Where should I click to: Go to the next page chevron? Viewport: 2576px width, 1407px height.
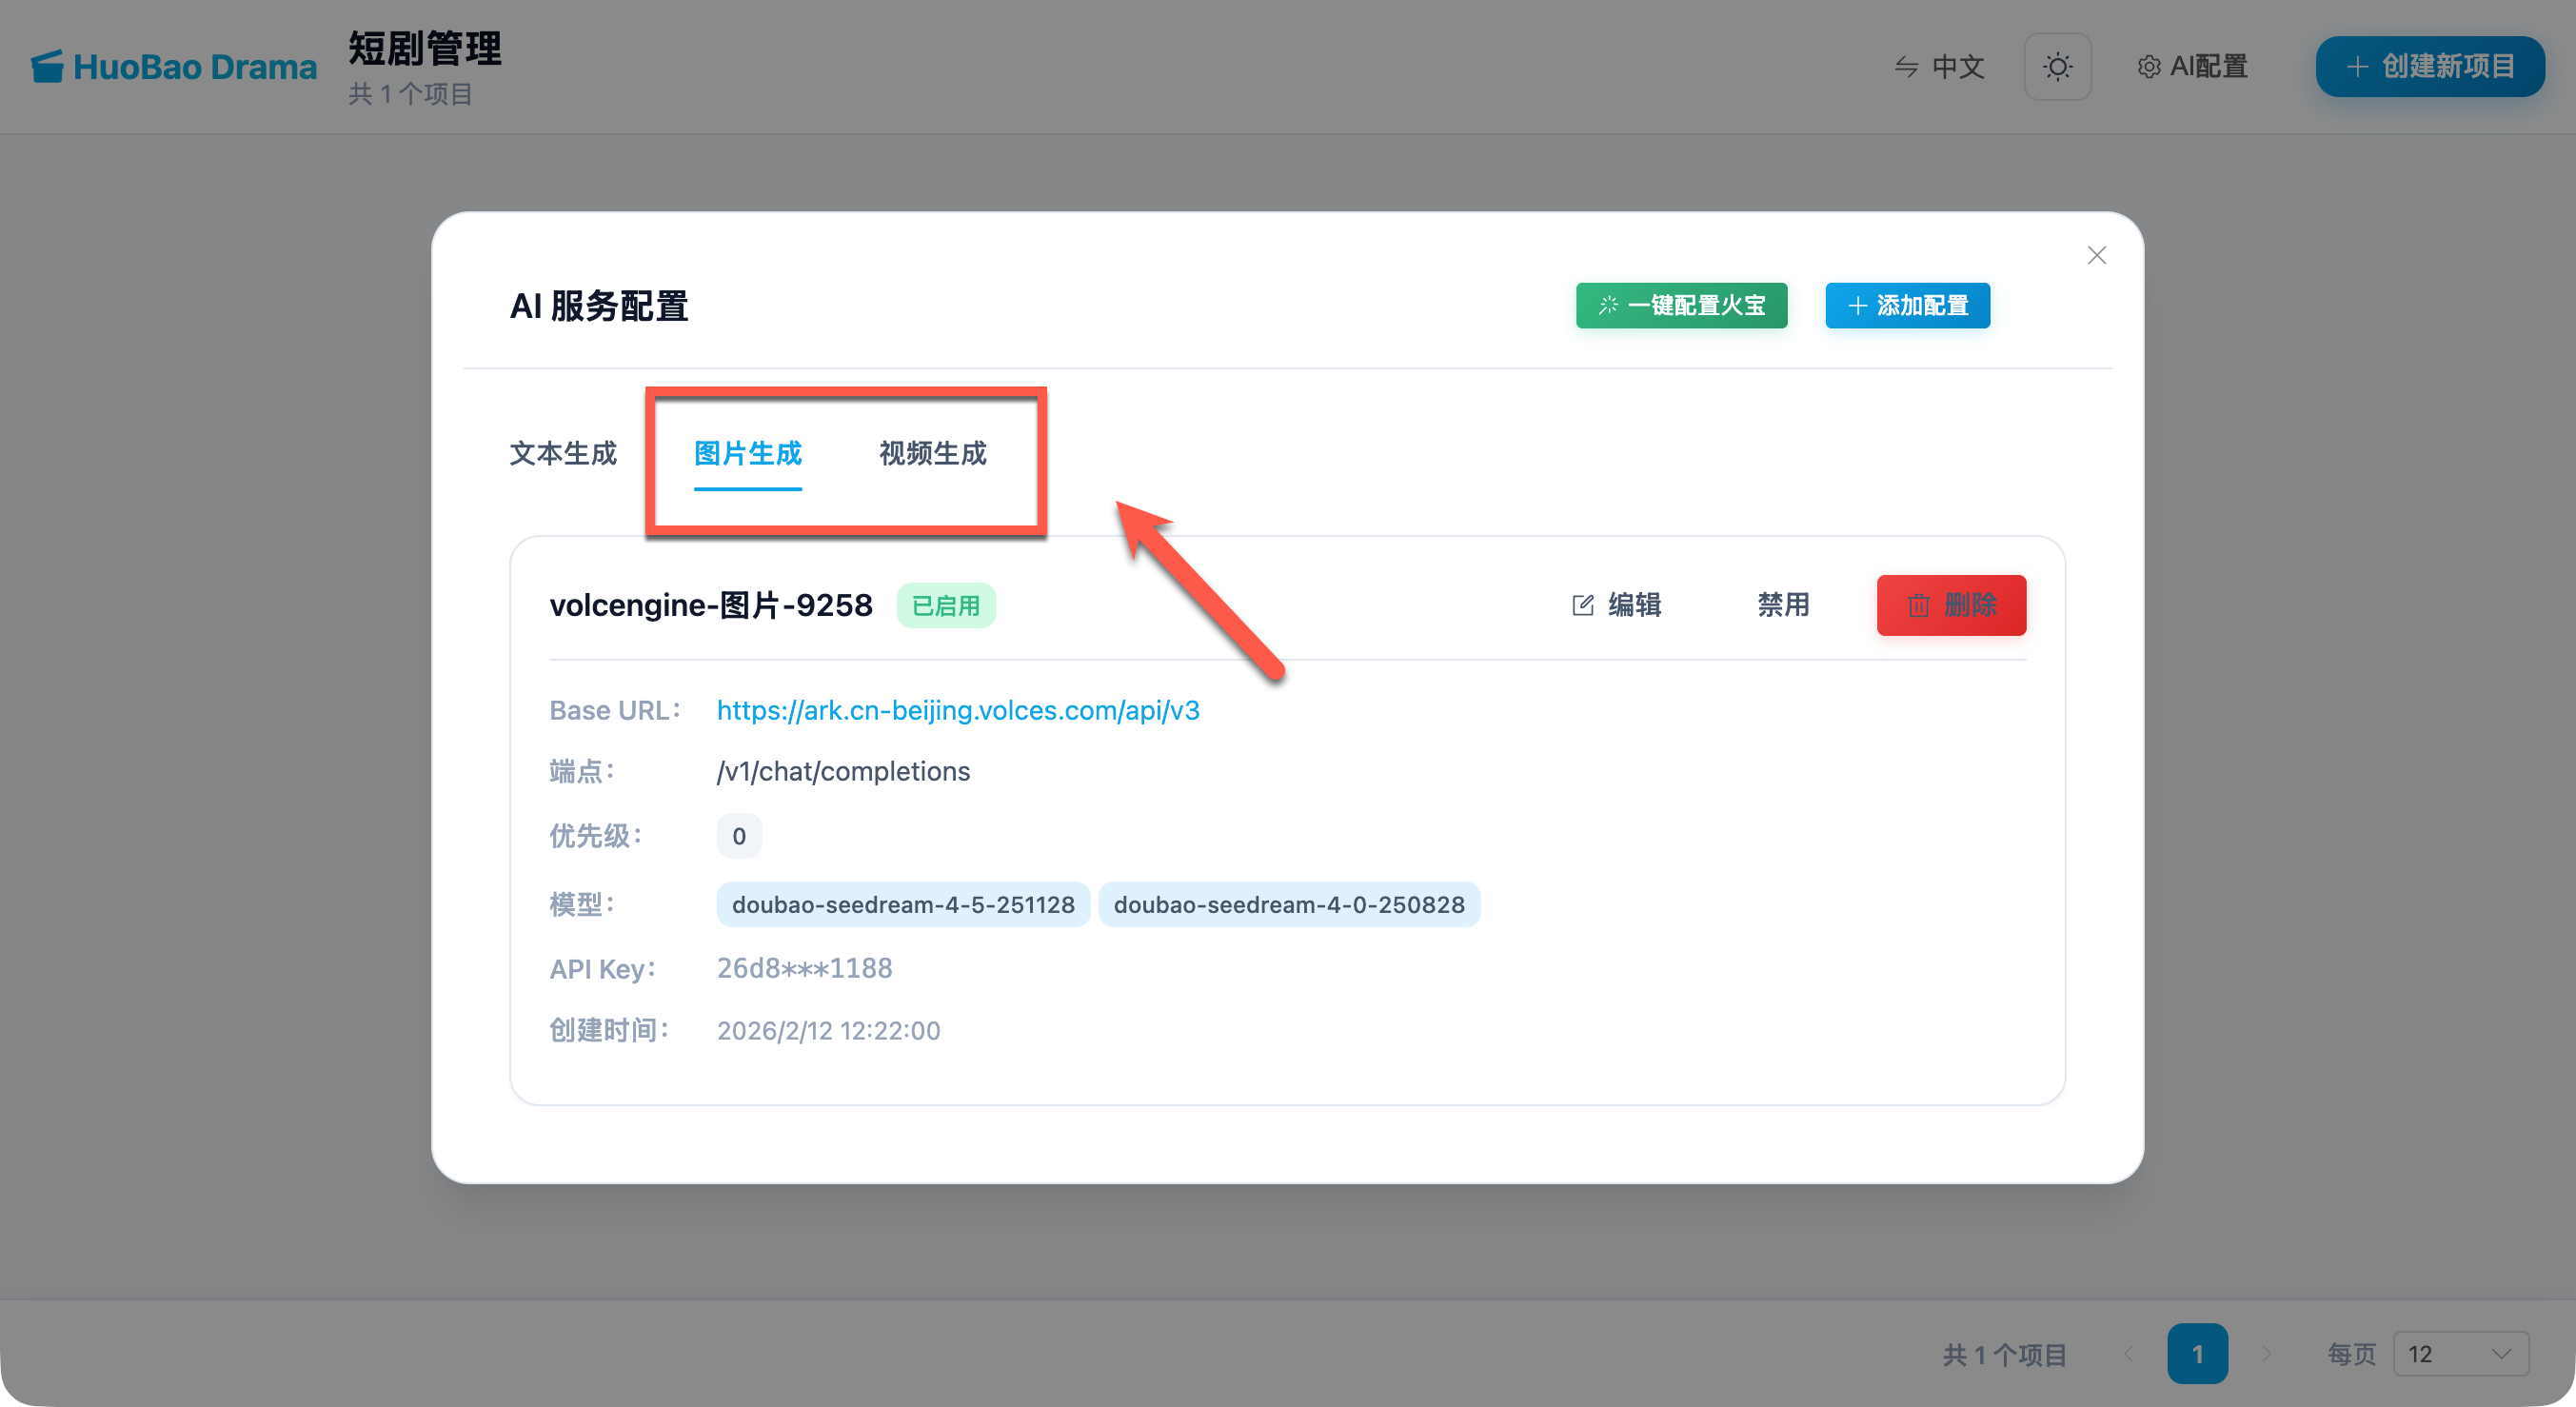tap(2266, 1353)
